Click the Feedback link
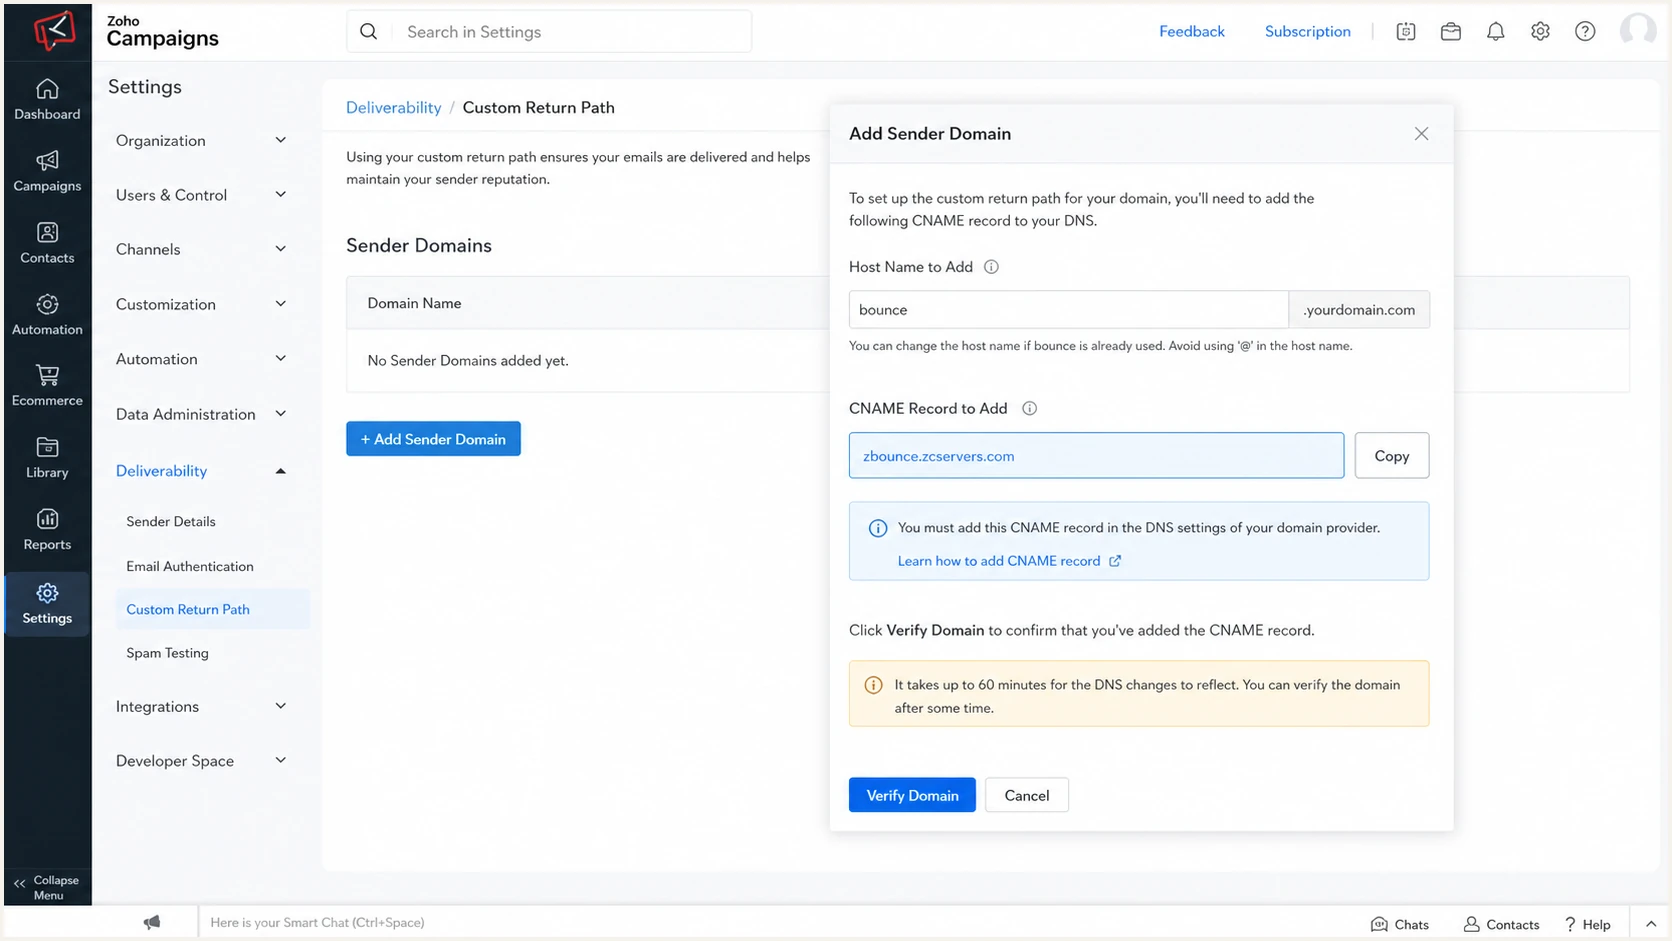The image size is (1672, 941). coord(1191,31)
